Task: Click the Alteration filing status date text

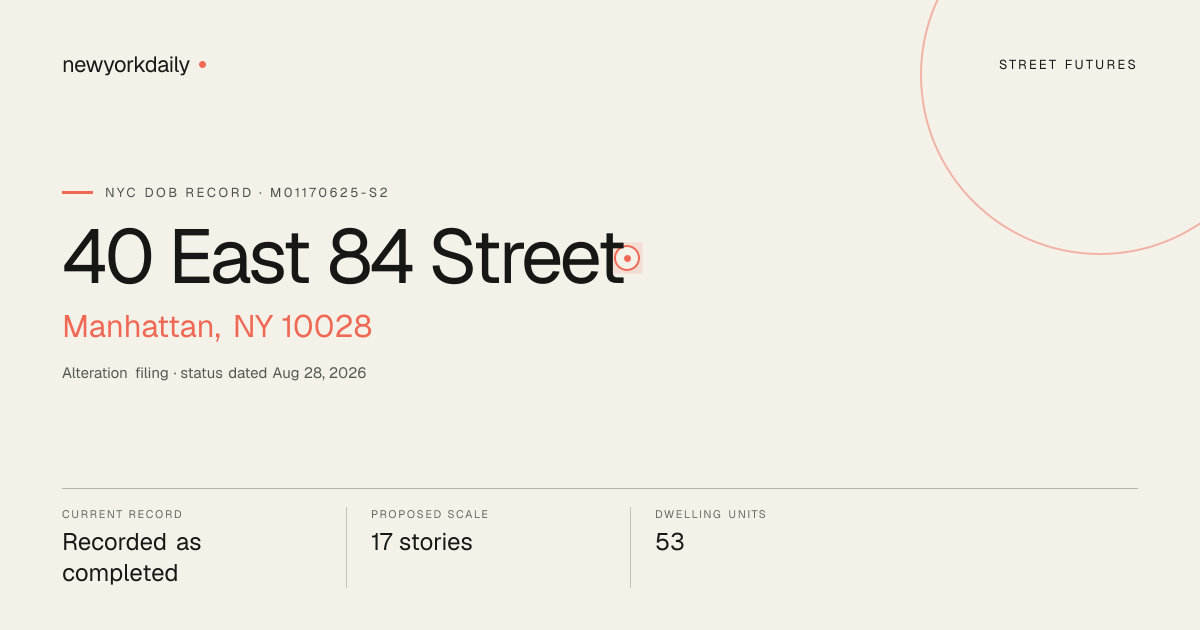Action: [214, 373]
